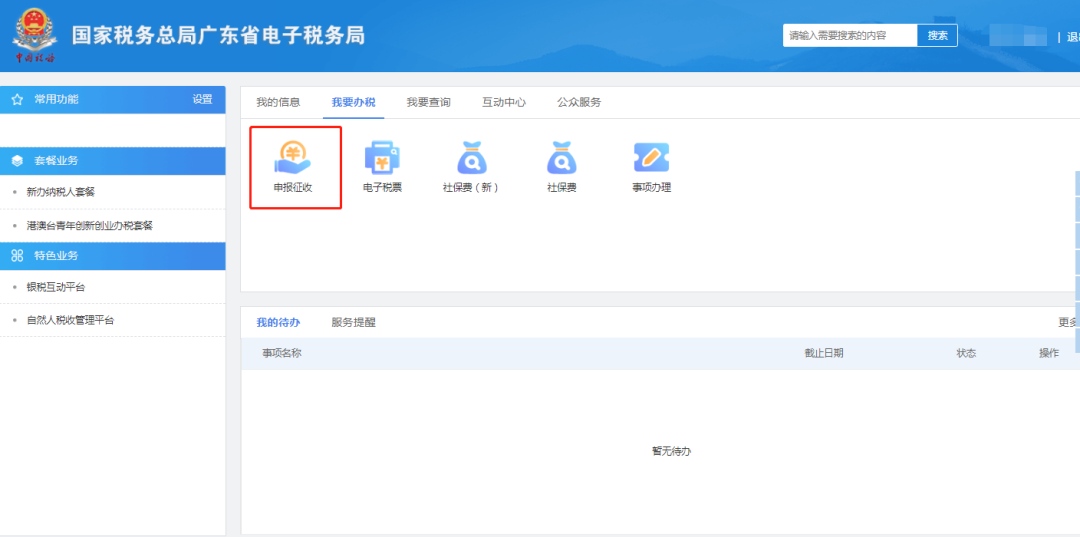Click 设置 in the 常用功能 header
The image size is (1080, 537).
(202, 100)
